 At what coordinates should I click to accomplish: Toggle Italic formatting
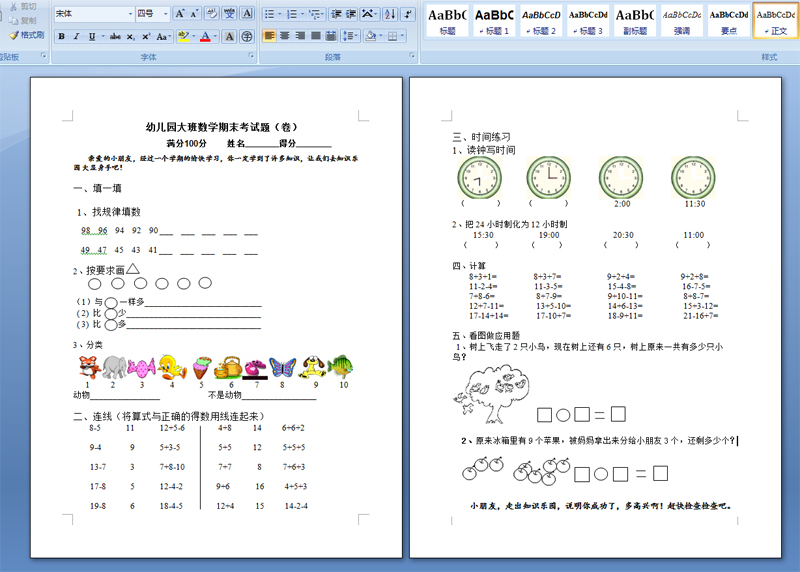pyautogui.click(x=77, y=36)
